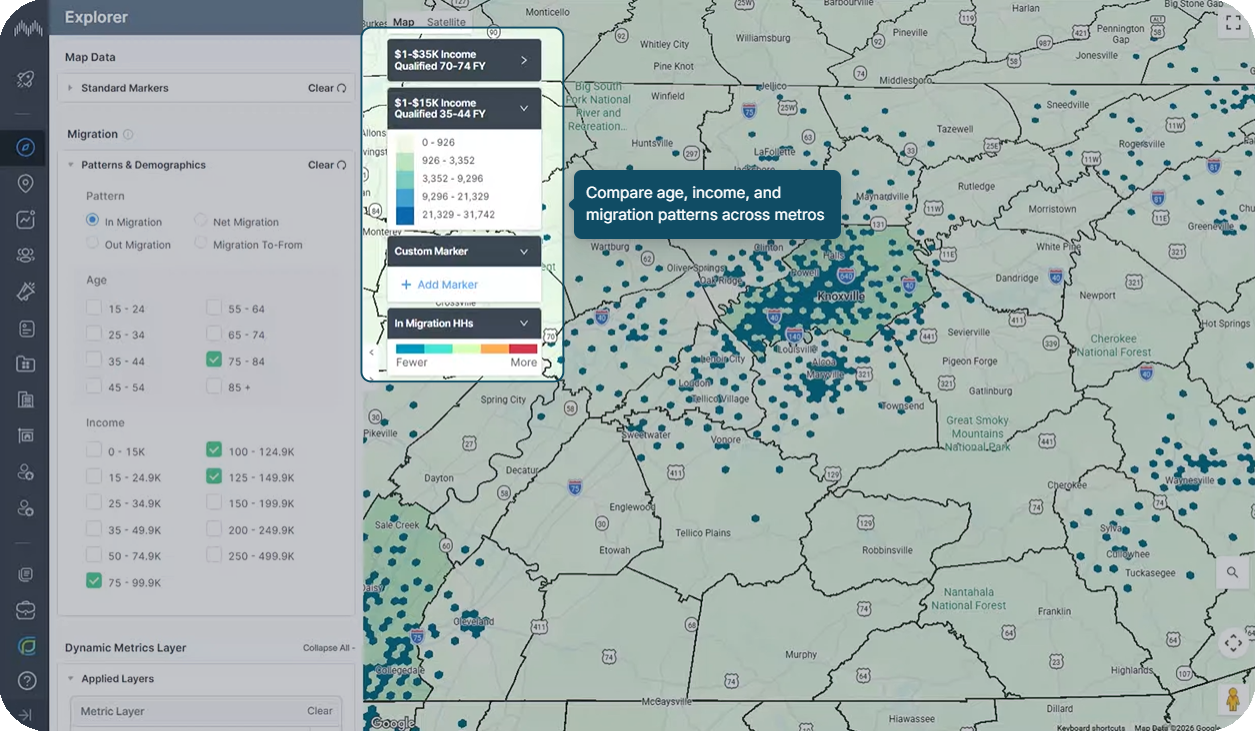Screen dimensions: 1255x731
Task: Click the Knoxville label on the map
Action: click(x=840, y=297)
